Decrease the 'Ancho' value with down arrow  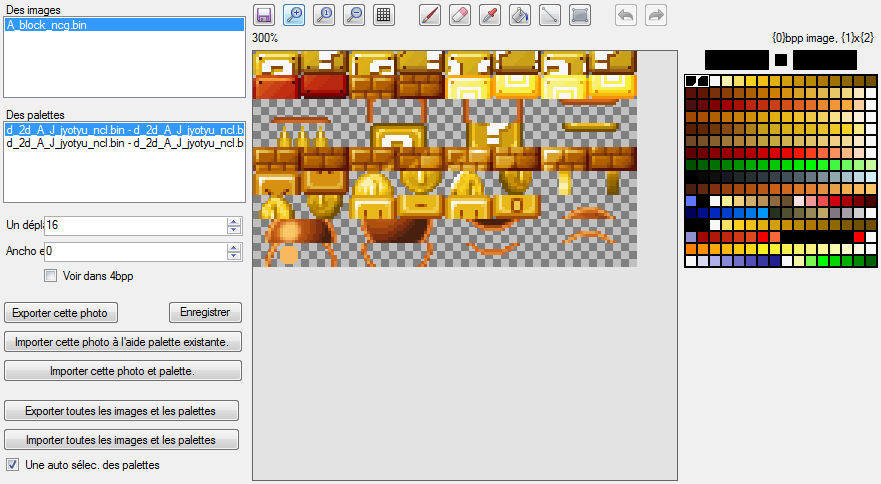pyautogui.click(x=234, y=256)
